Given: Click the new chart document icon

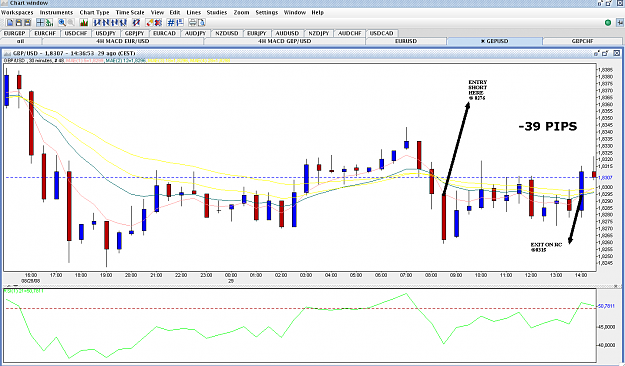Looking at the screenshot, I should click(x=10, y=23).
